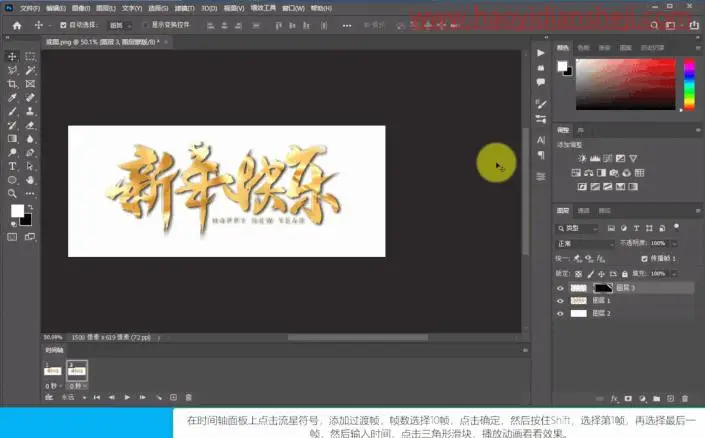Duplicate selected frame in Timeline
Screen dimensions: 705x438
coord(174,398)
